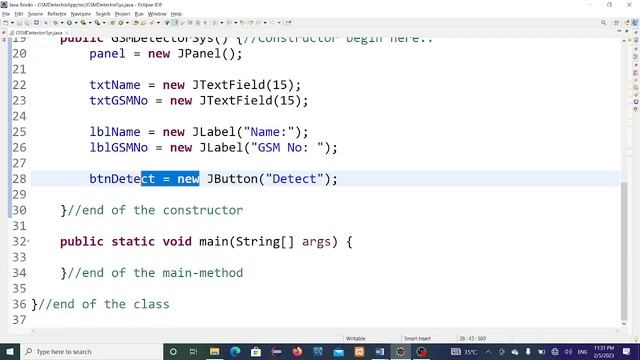Open the Edit menu
Viewport: 640px width, 360px height.
[19, 14]
